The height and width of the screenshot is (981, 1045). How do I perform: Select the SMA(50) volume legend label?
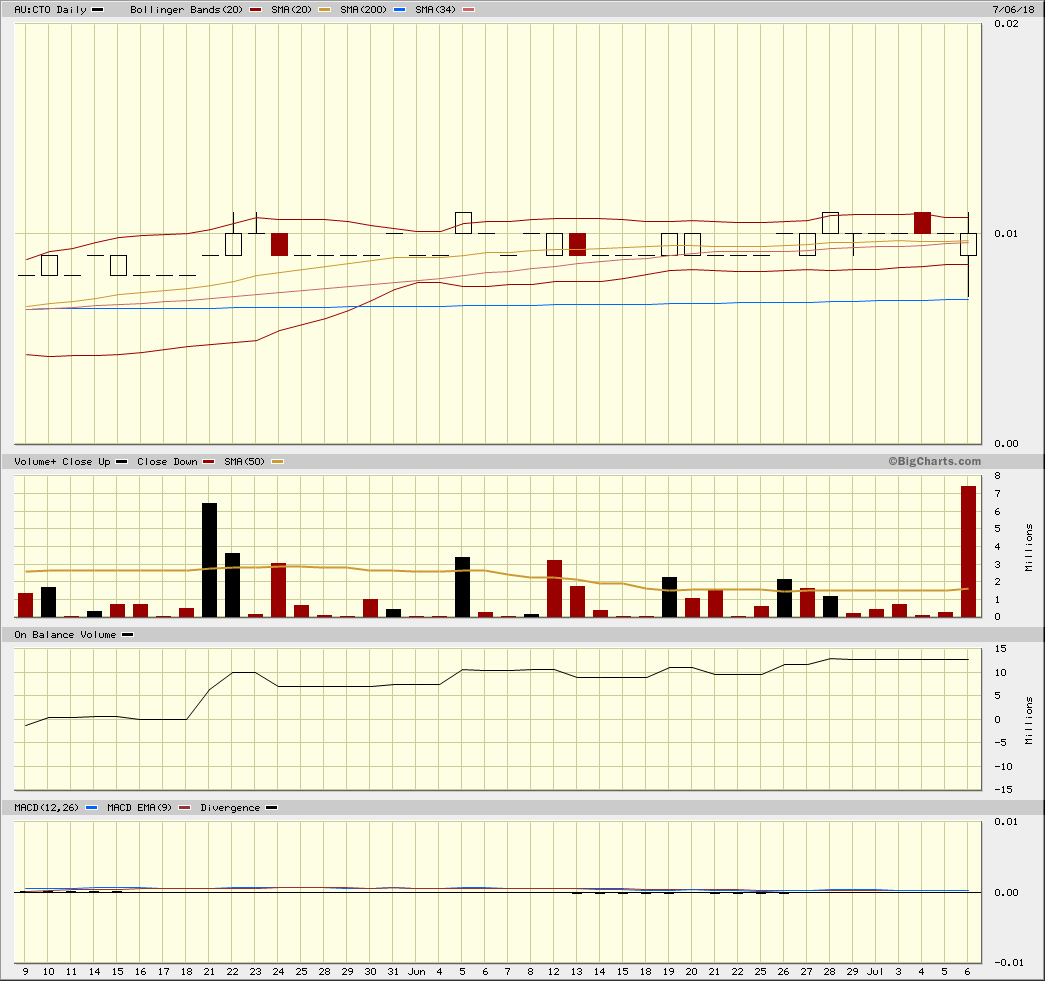tap(245, 462)
